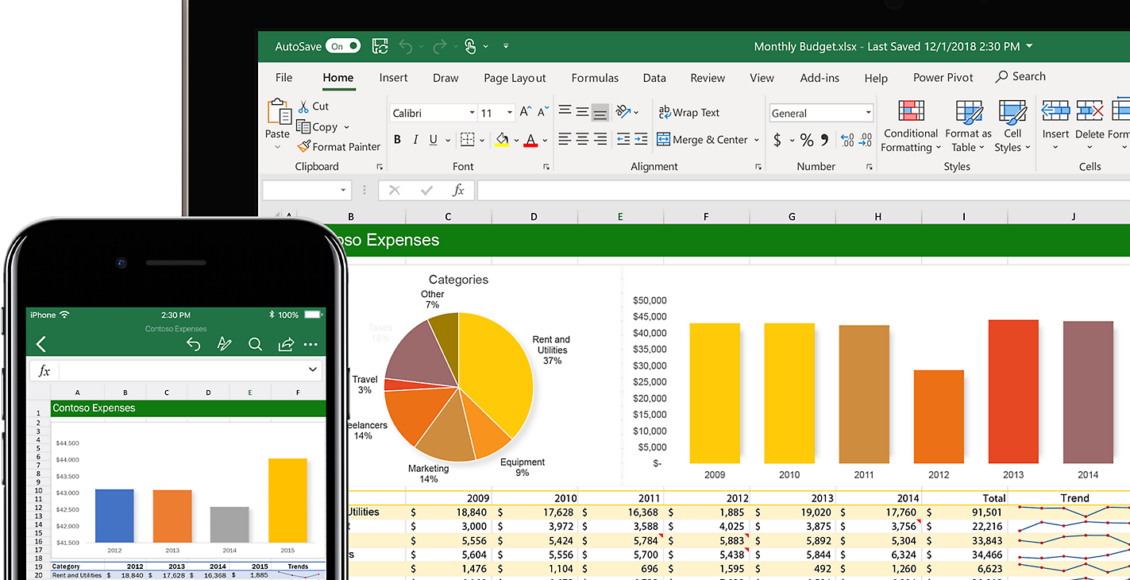Open the Format as Table gallery
Screen dimensions: 1130x580
tap(968, 126)
